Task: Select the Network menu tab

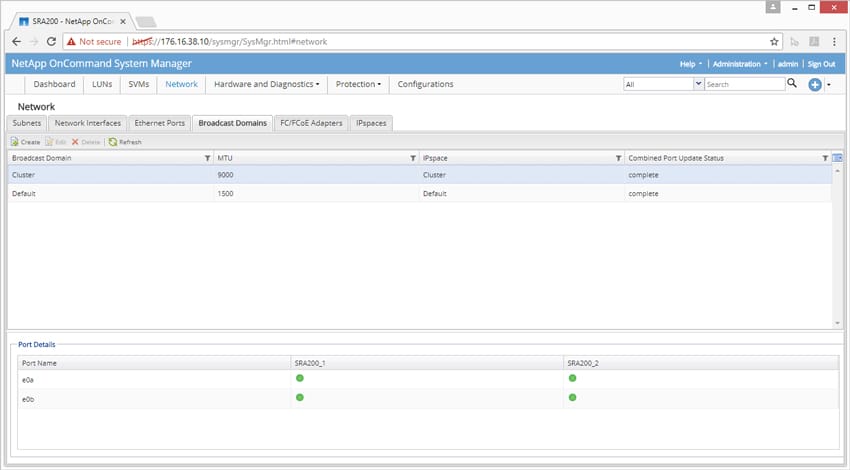Action: click(x=182, y=84)
